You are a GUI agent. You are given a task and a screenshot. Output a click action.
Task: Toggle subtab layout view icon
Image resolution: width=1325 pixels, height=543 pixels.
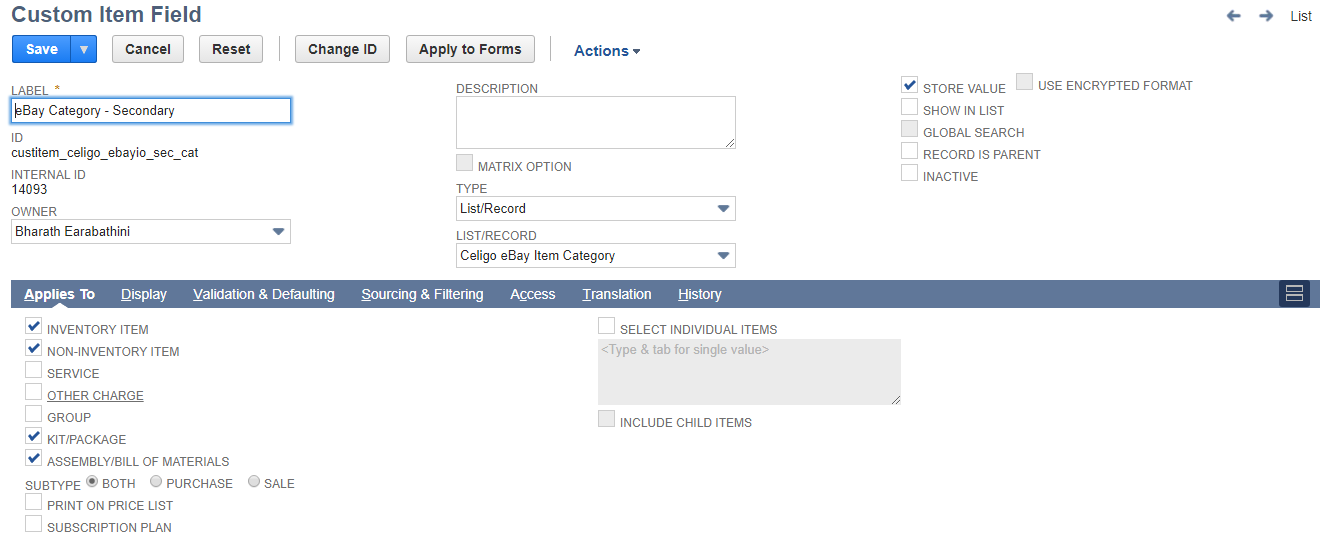tap(1294, 293)
